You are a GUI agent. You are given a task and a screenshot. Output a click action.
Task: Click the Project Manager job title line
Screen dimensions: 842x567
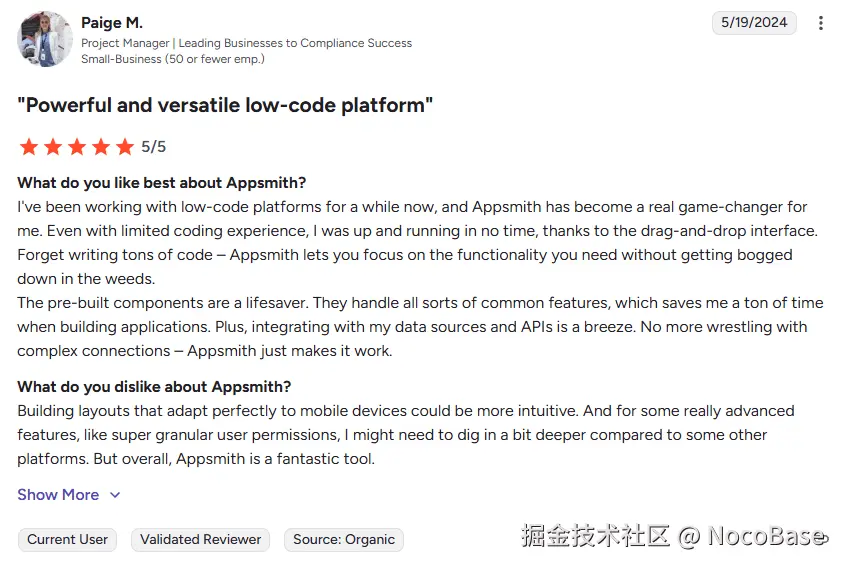(x=246, y=43)
